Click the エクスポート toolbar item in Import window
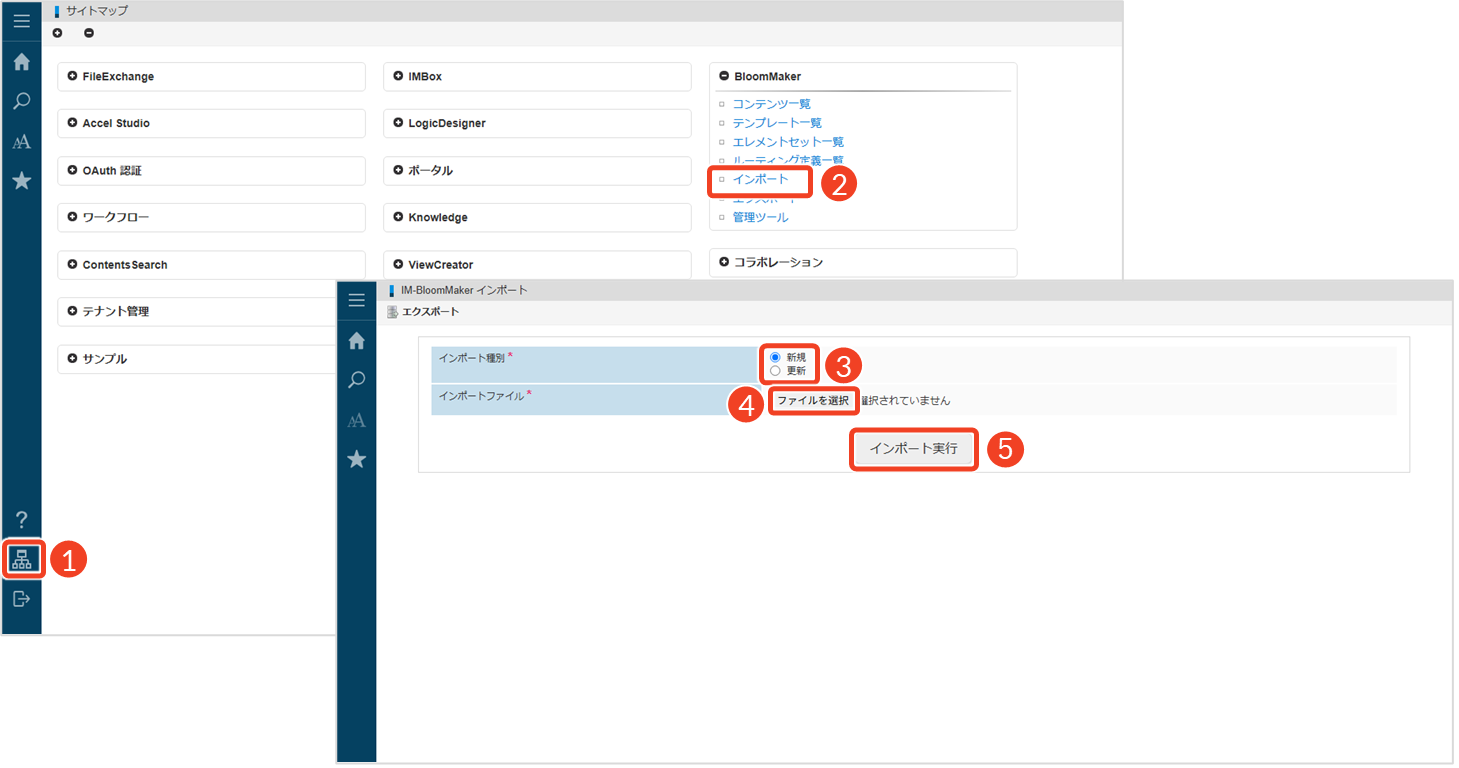Image resolution: width=1459 pixels, height=768 pixels. click(430, 312)
